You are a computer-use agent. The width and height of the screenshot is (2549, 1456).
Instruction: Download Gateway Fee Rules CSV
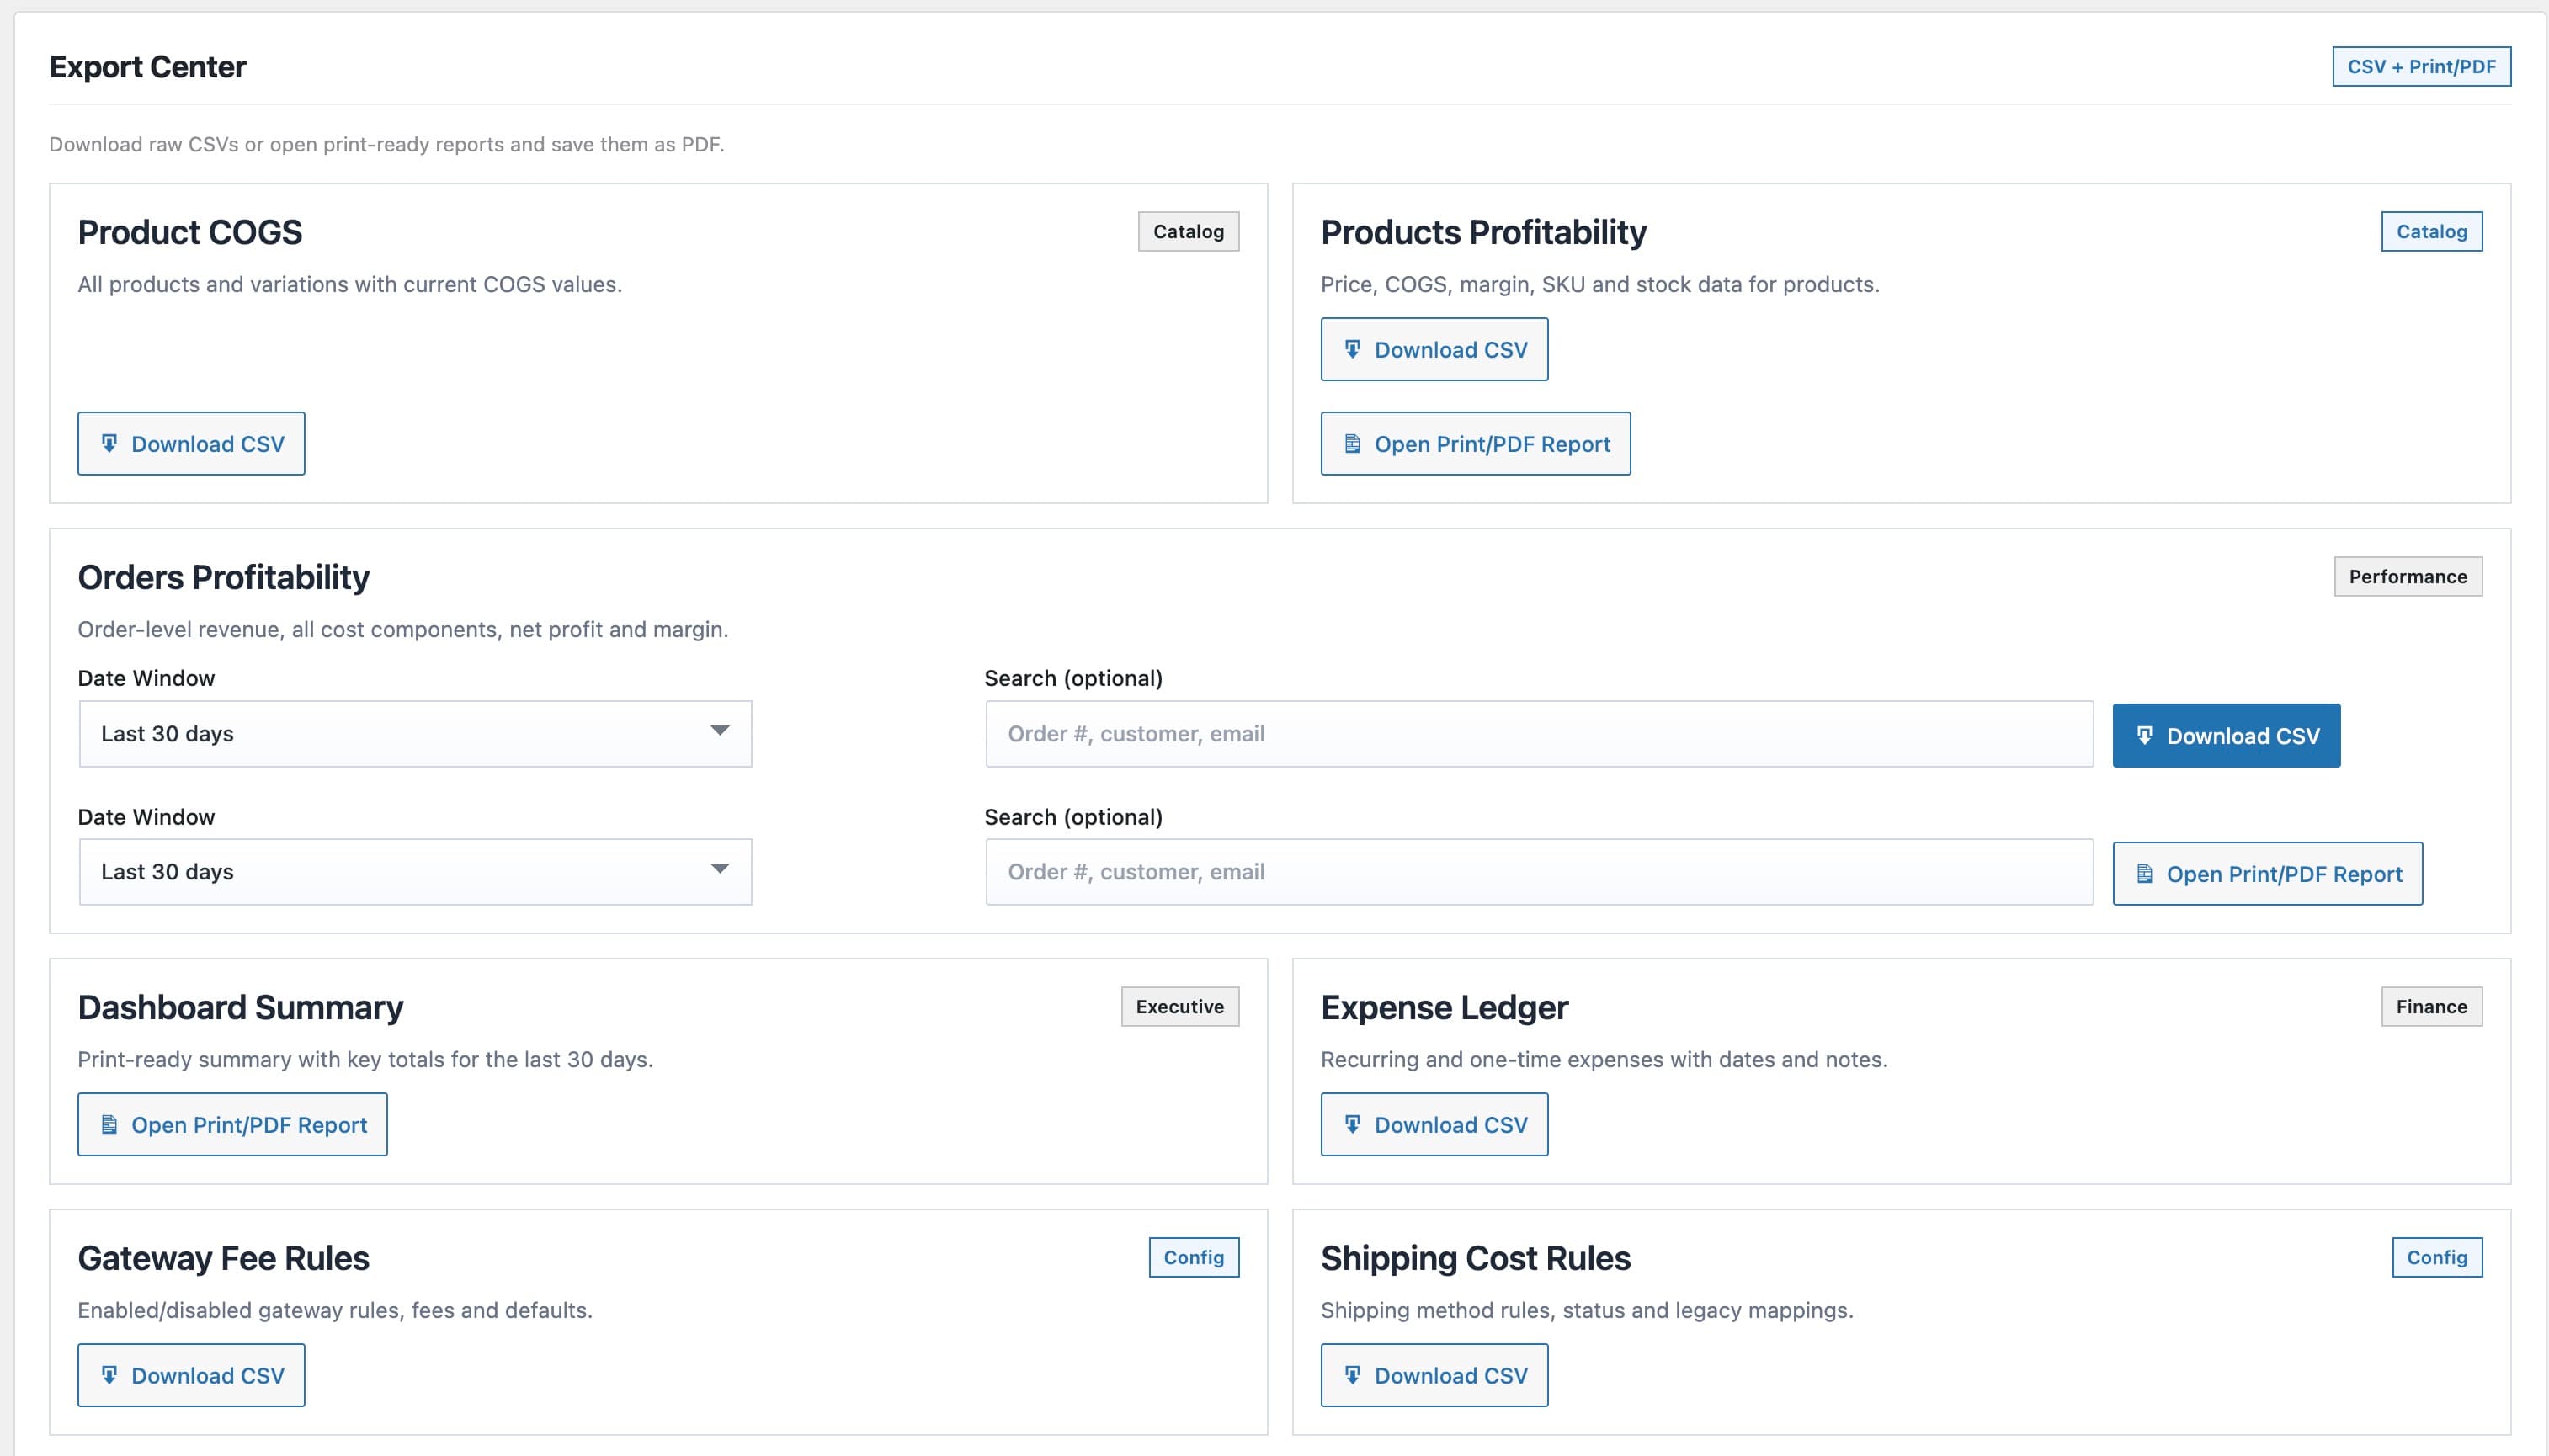[191, 1375]
